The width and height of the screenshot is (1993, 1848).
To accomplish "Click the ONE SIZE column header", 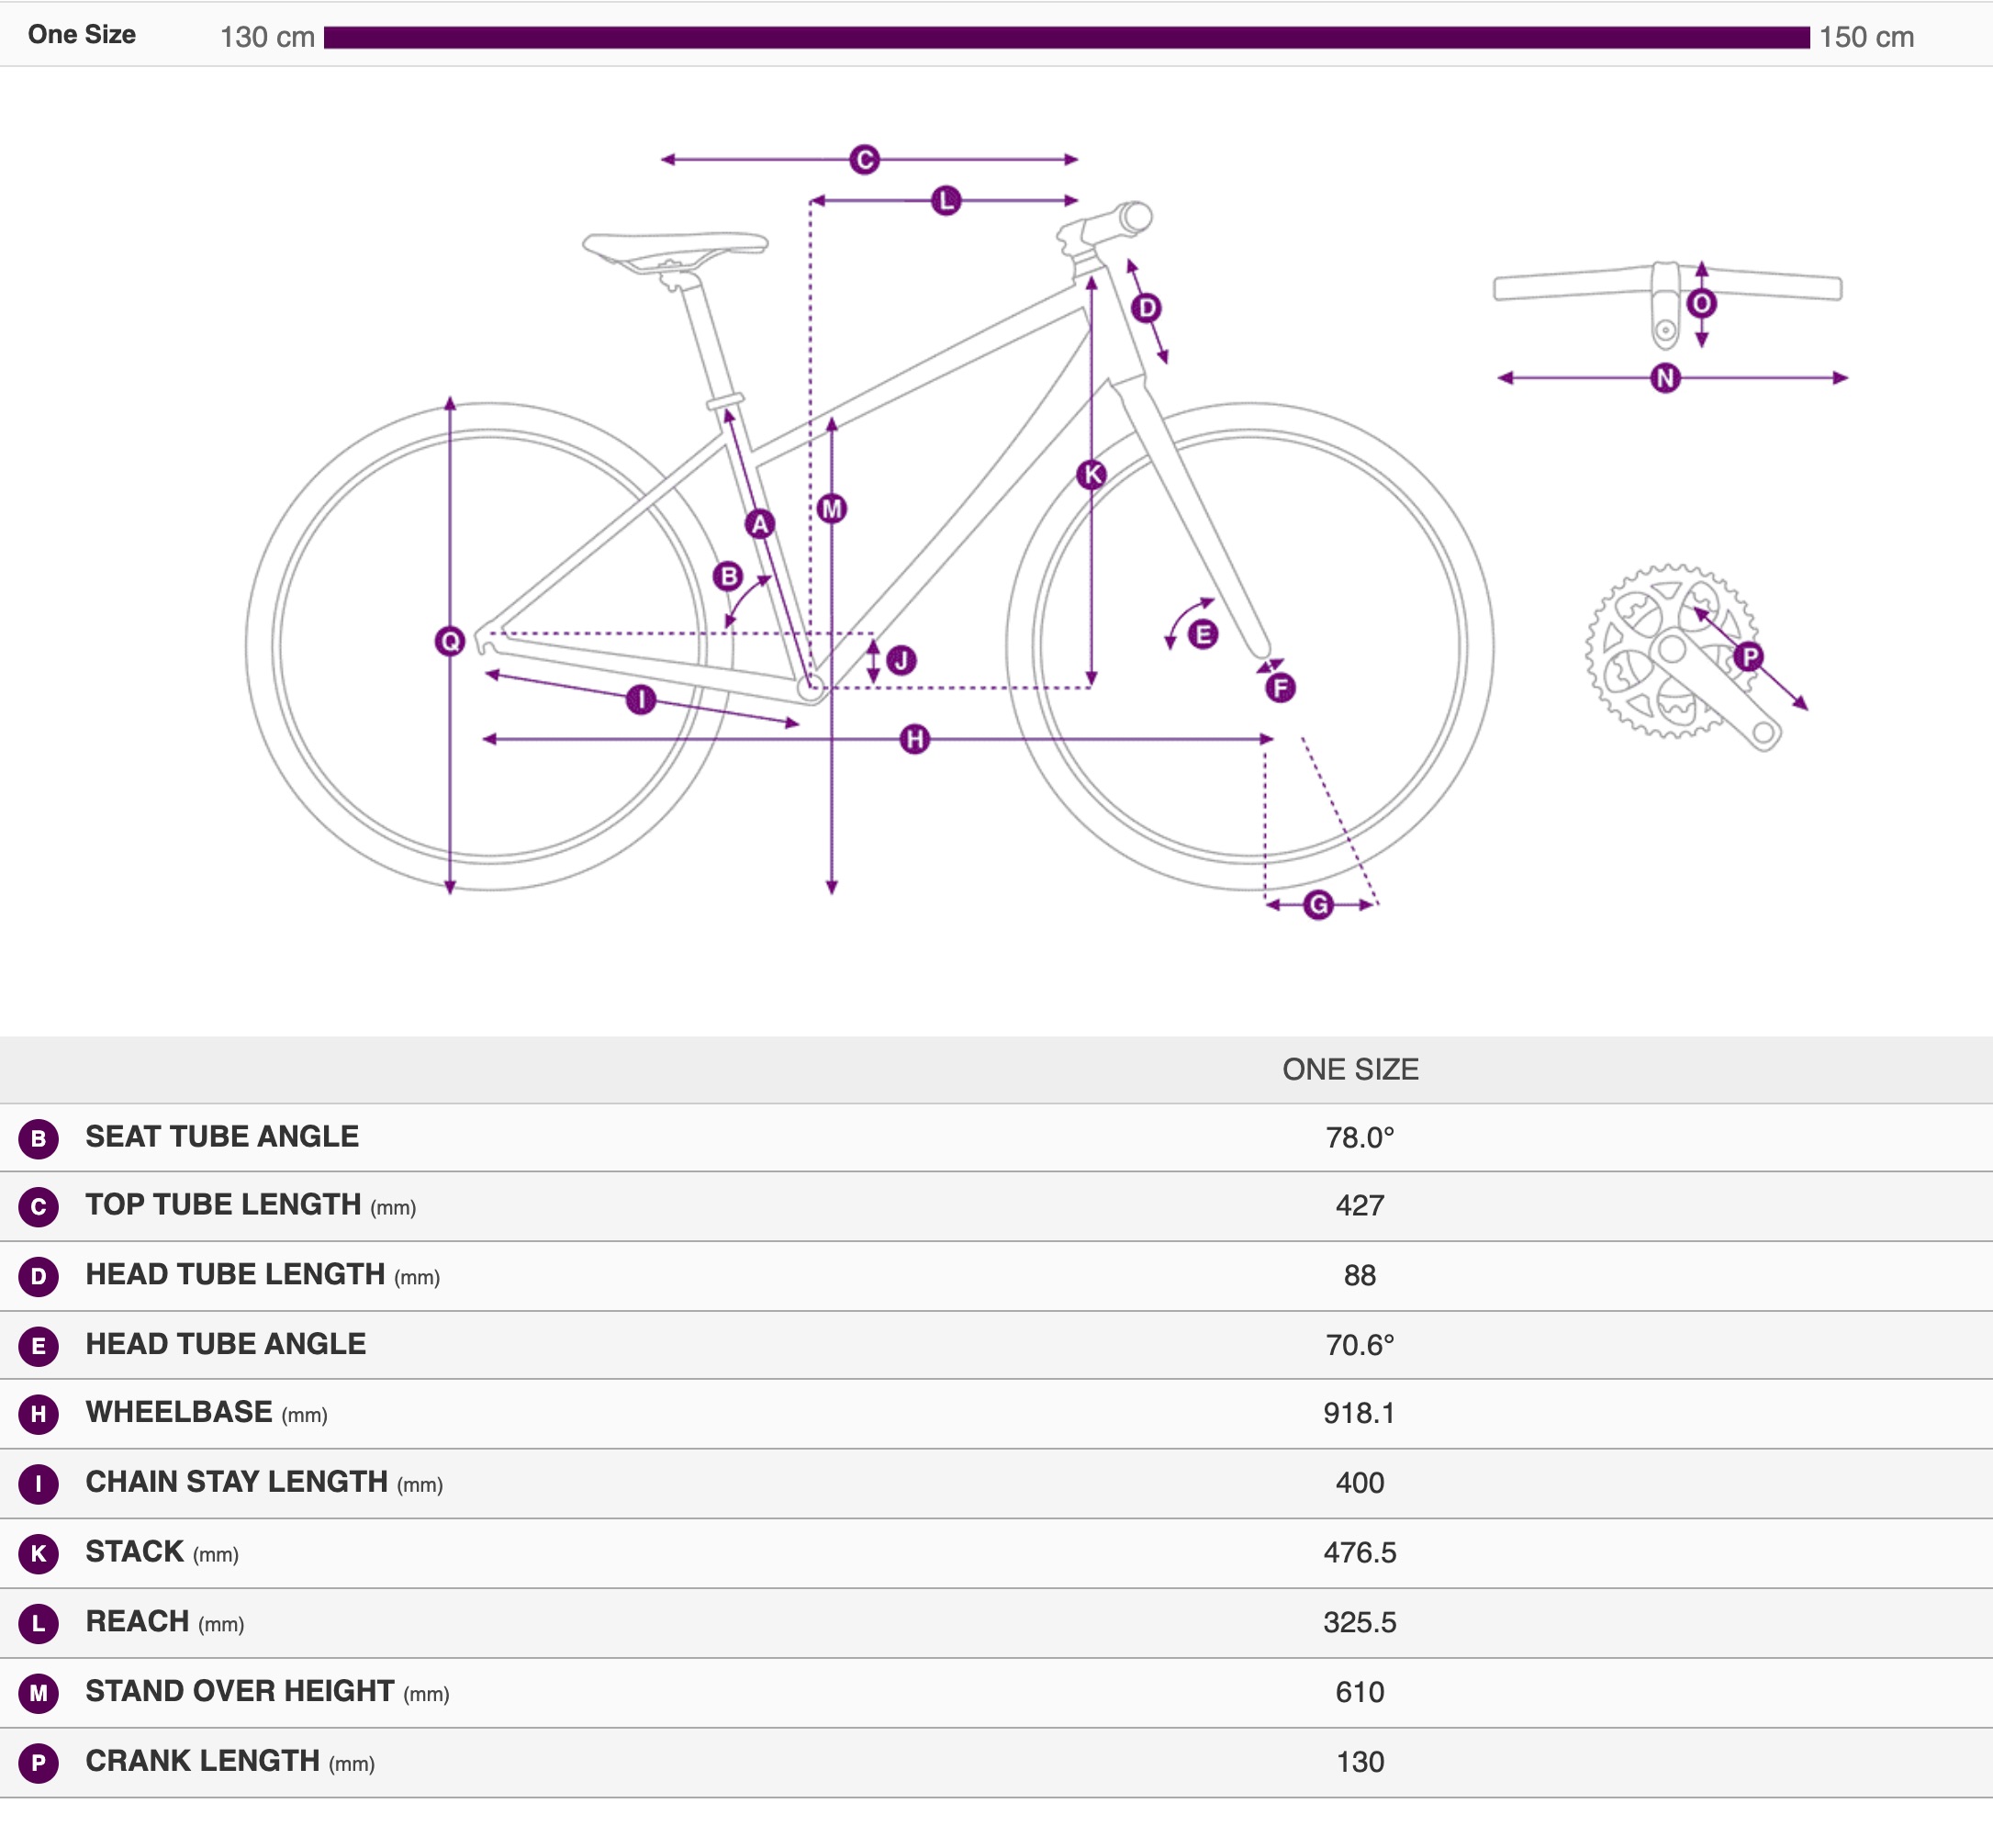I will (1350, 1069).
